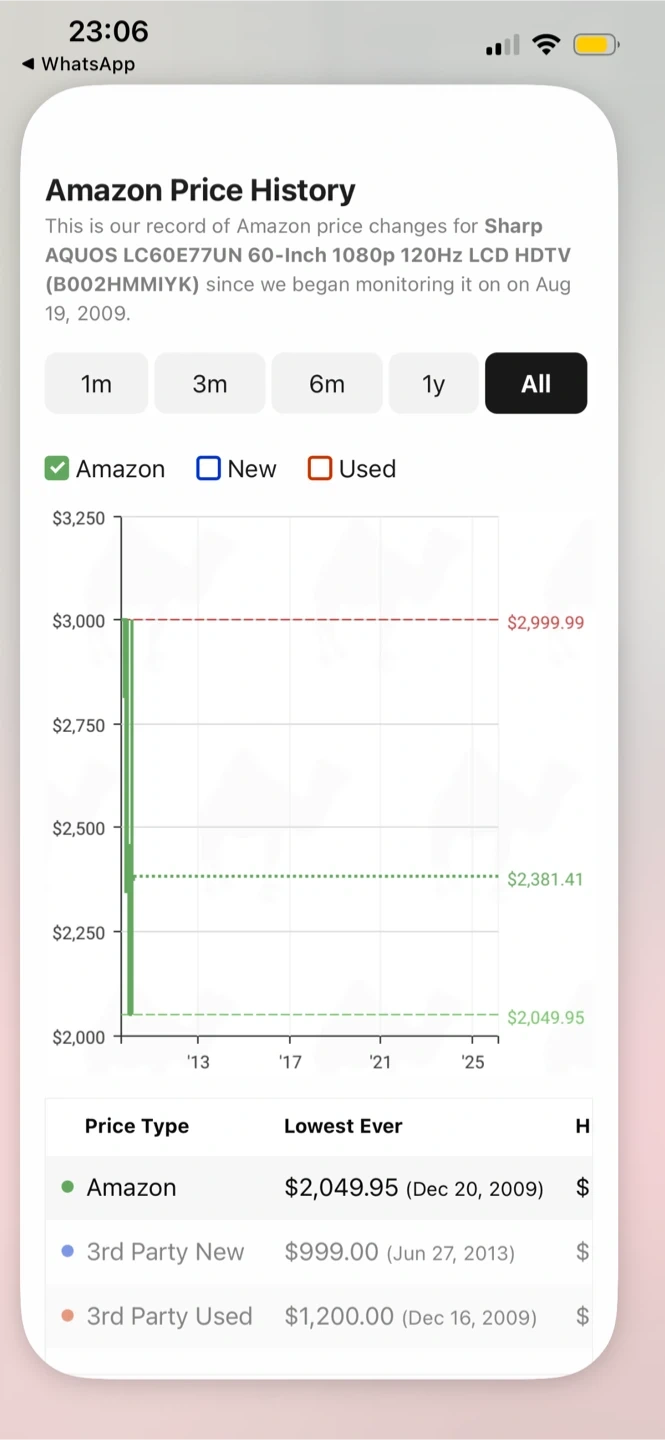Tap the $2,381.41 average price label

pyautogui.click(x=545, y=879)
